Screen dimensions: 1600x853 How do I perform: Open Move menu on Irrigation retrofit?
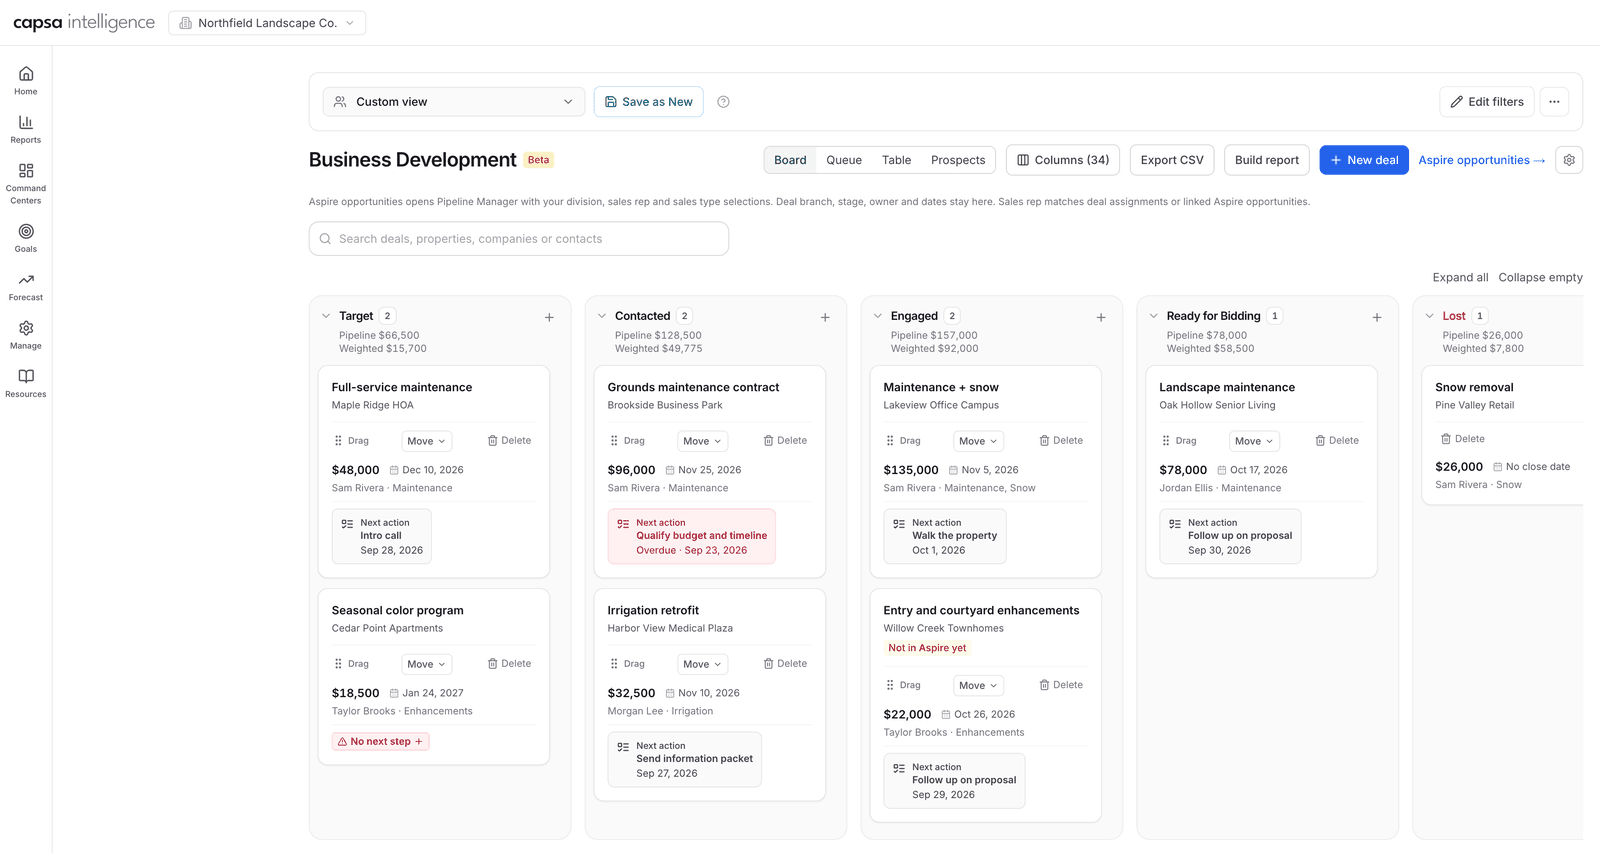tap(703, 664)
